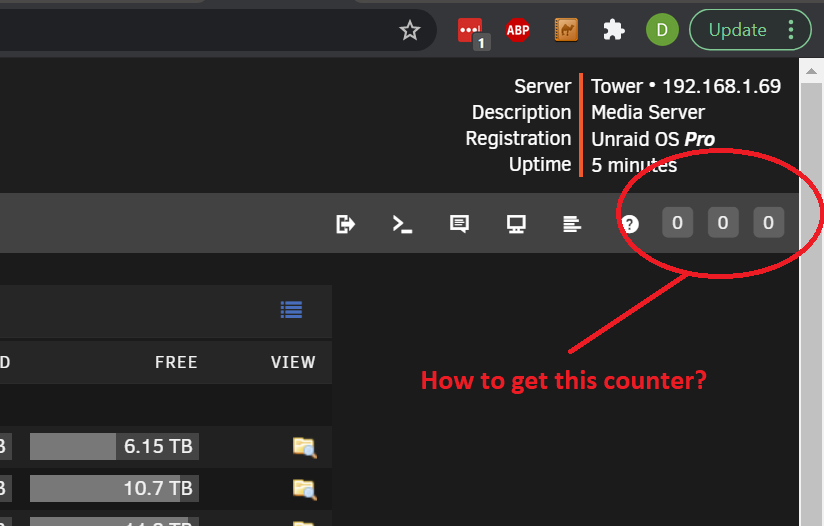Click the Unraid OS Pro registration text
This screenshot has width=824, height=526.
click(653, 139)
